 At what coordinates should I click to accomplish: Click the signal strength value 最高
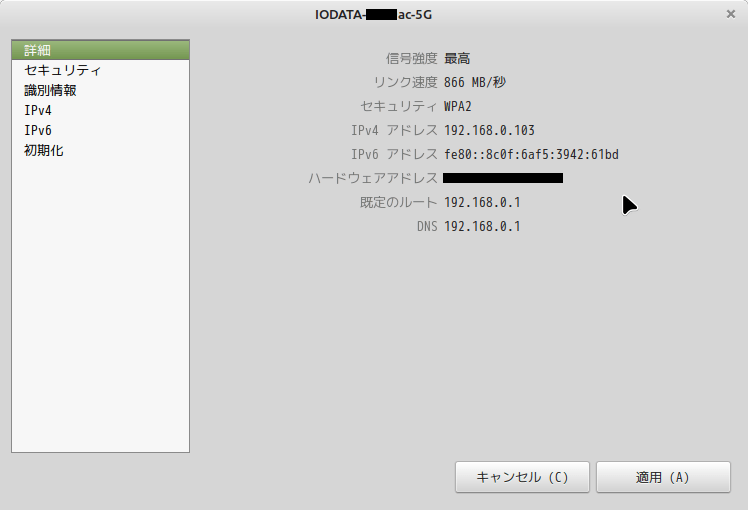point(457,58)
